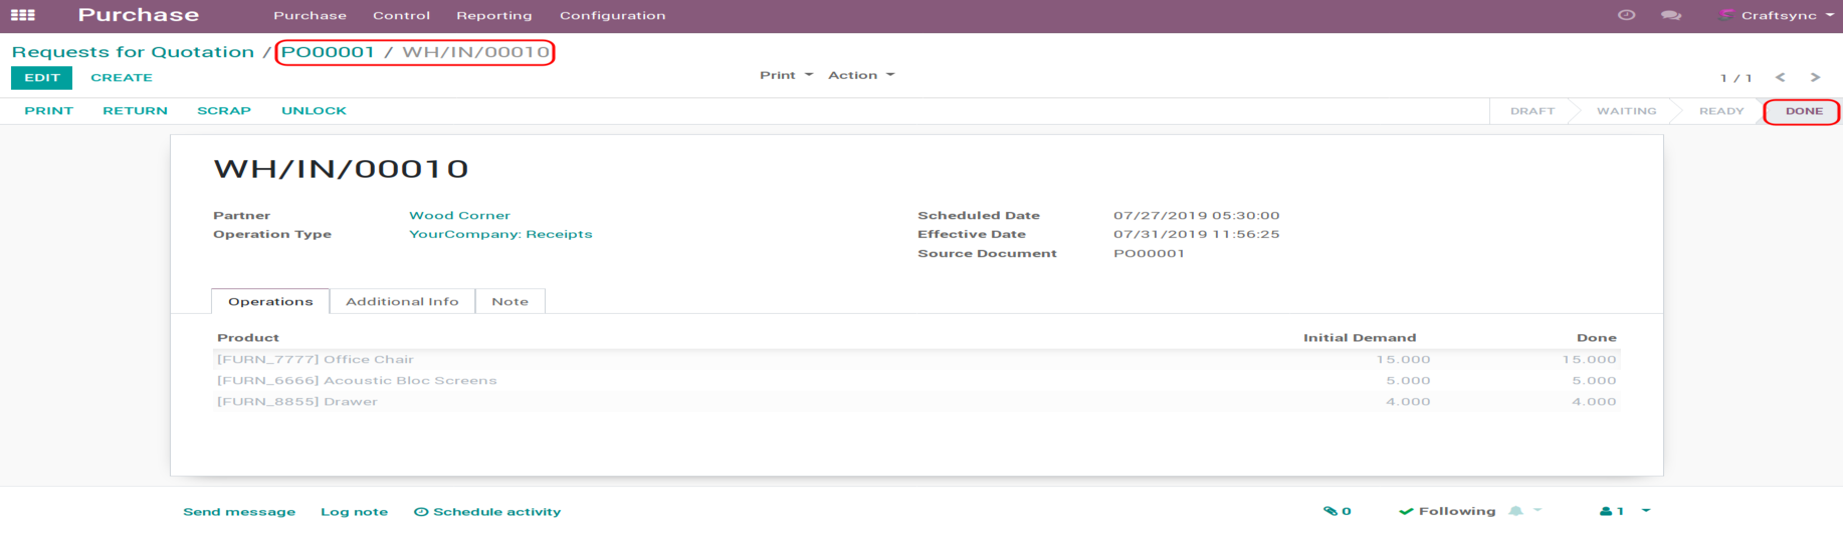This screenshot has width=1843, height=539.
Task: Click the DONE status stage
Action: tap(1803, 111)
